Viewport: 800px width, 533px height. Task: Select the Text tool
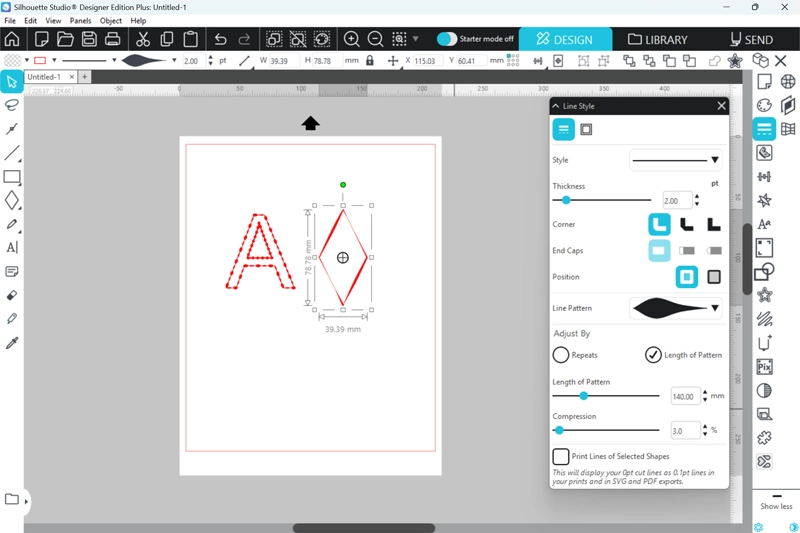click(12, 247)
